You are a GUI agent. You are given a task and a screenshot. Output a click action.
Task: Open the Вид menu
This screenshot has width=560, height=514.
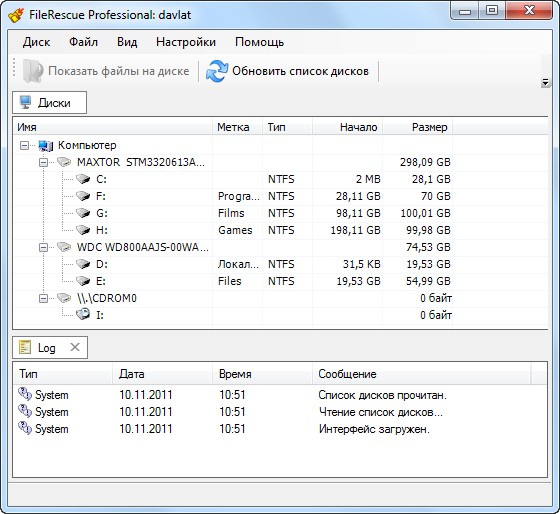127,42
